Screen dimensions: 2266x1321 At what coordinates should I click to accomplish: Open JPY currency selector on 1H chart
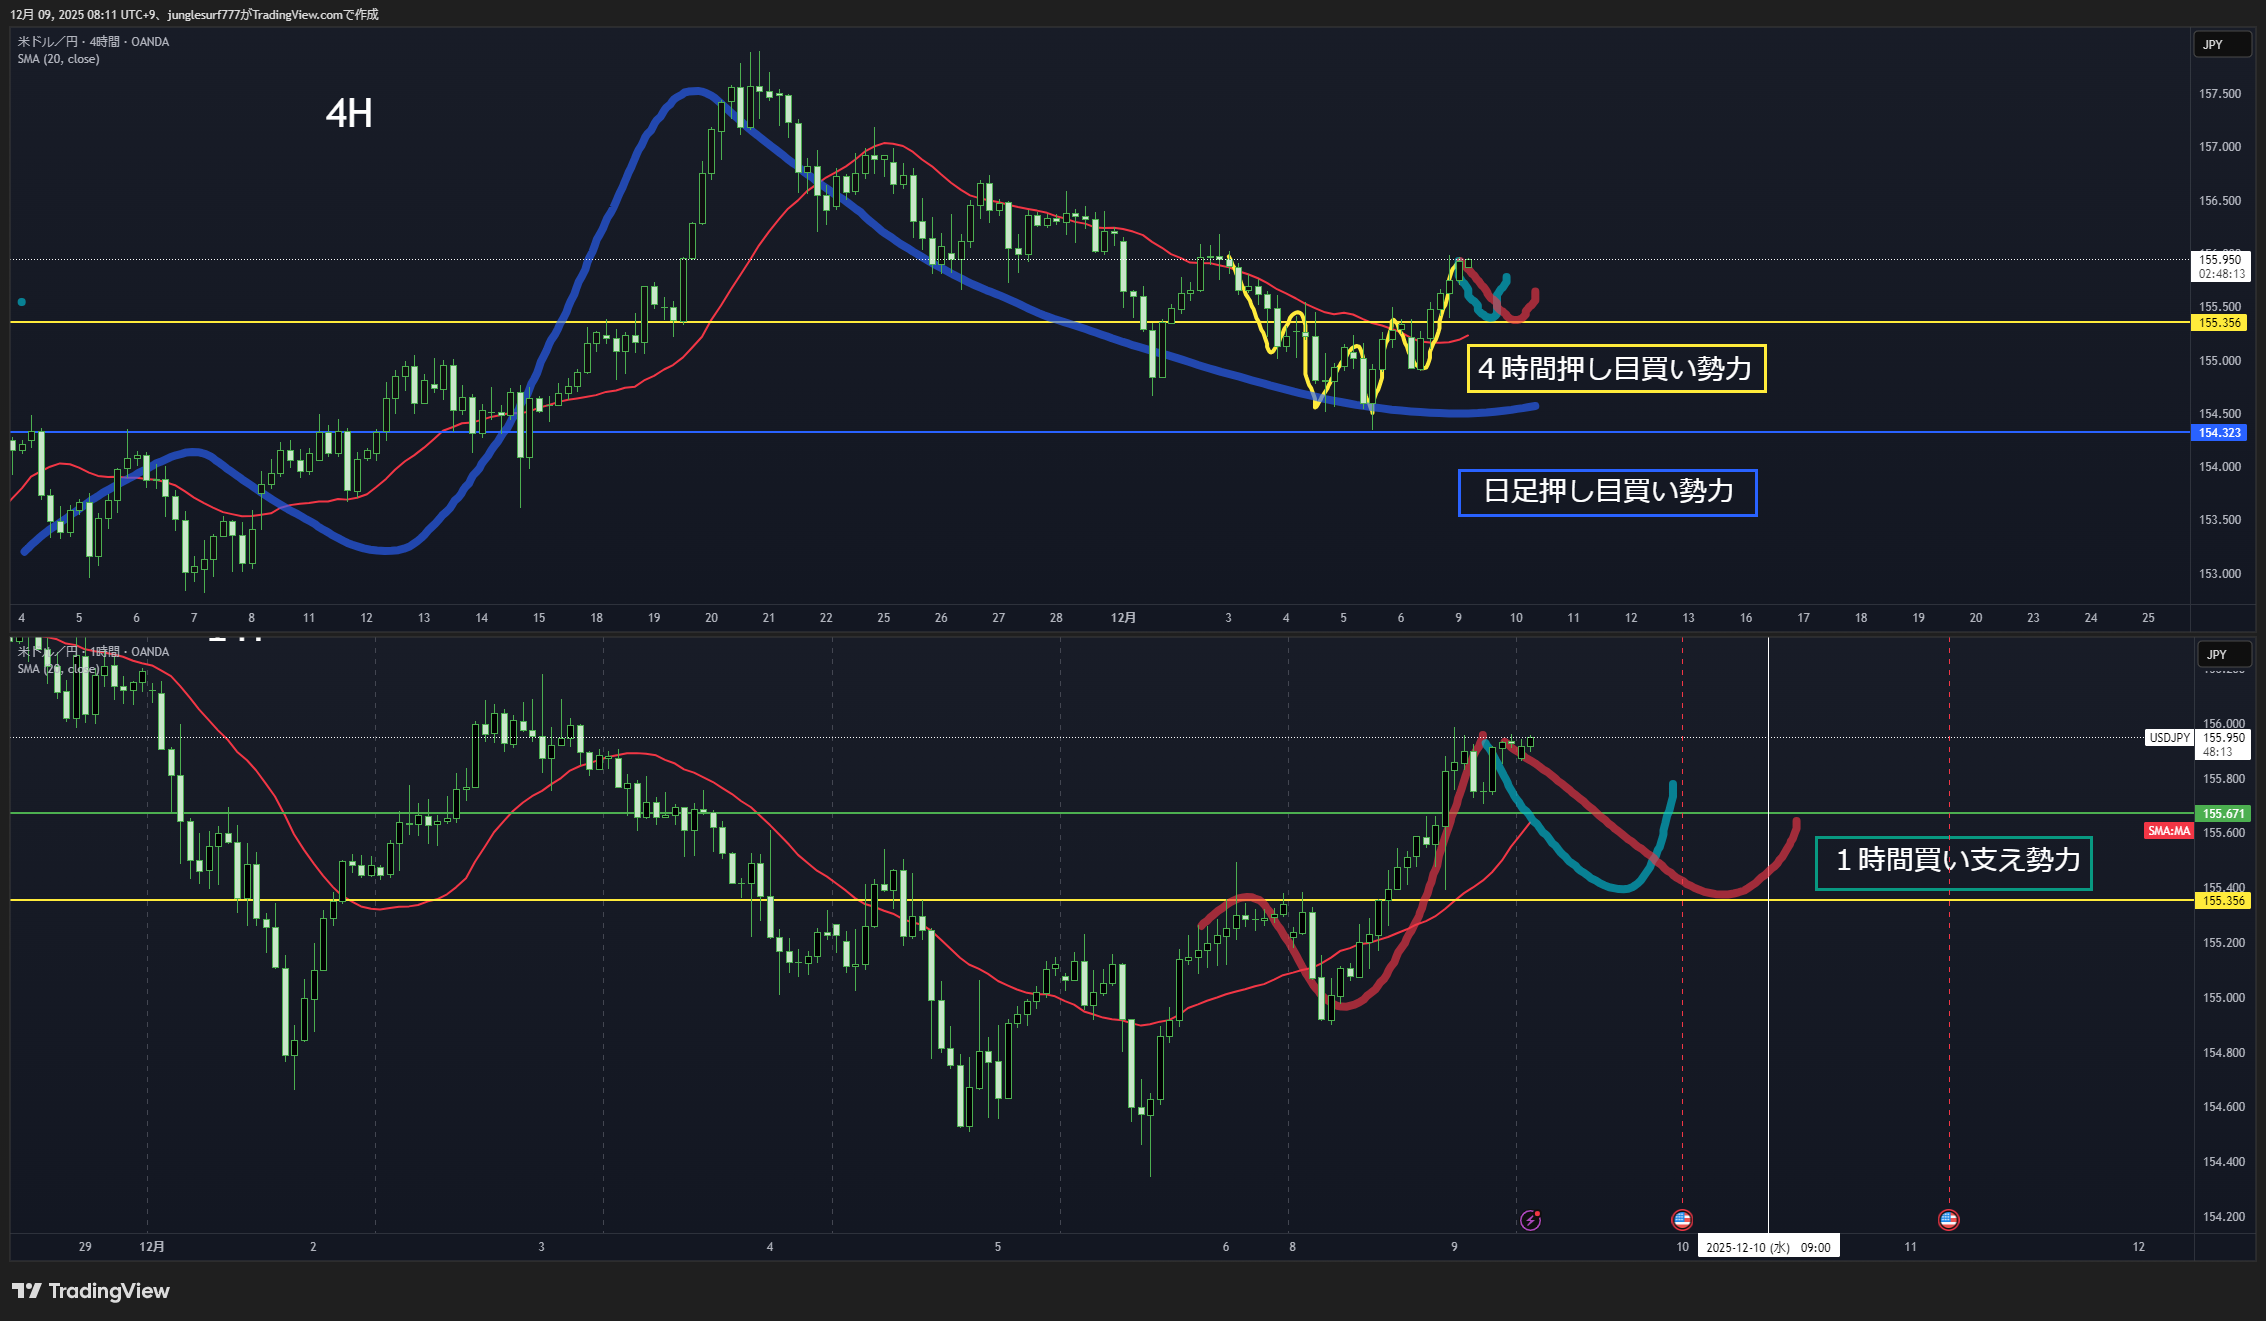(2223, 655)
